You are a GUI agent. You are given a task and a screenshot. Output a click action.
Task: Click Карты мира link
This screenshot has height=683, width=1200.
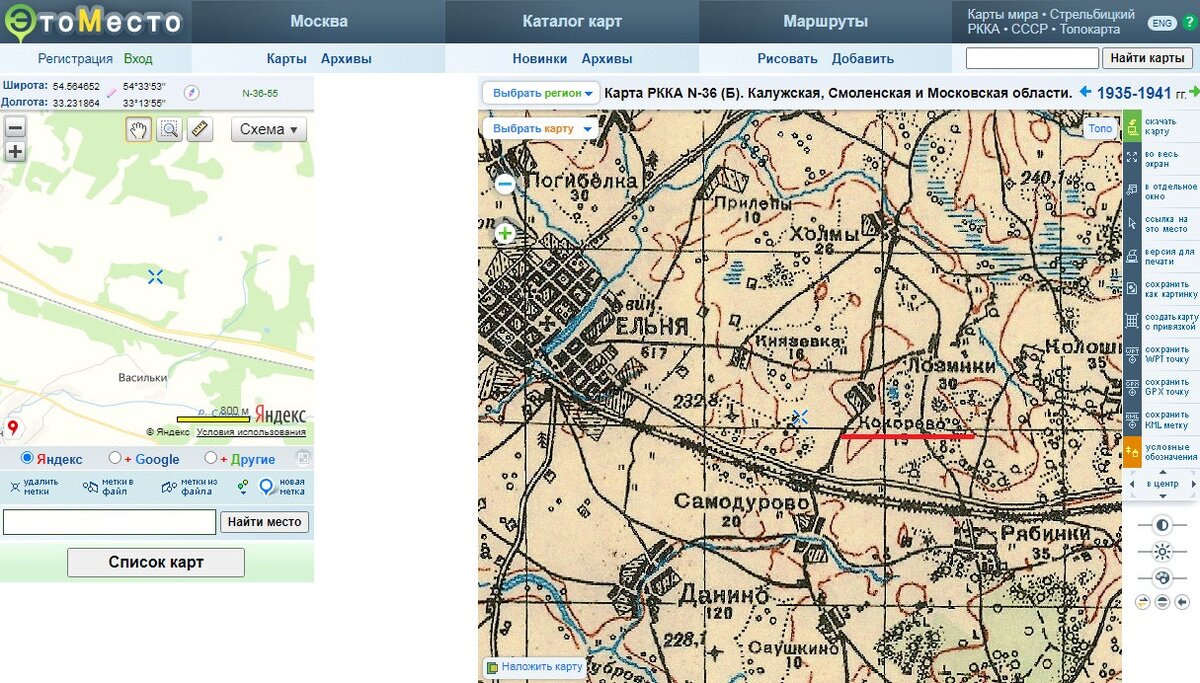(x=1003, y=15)
